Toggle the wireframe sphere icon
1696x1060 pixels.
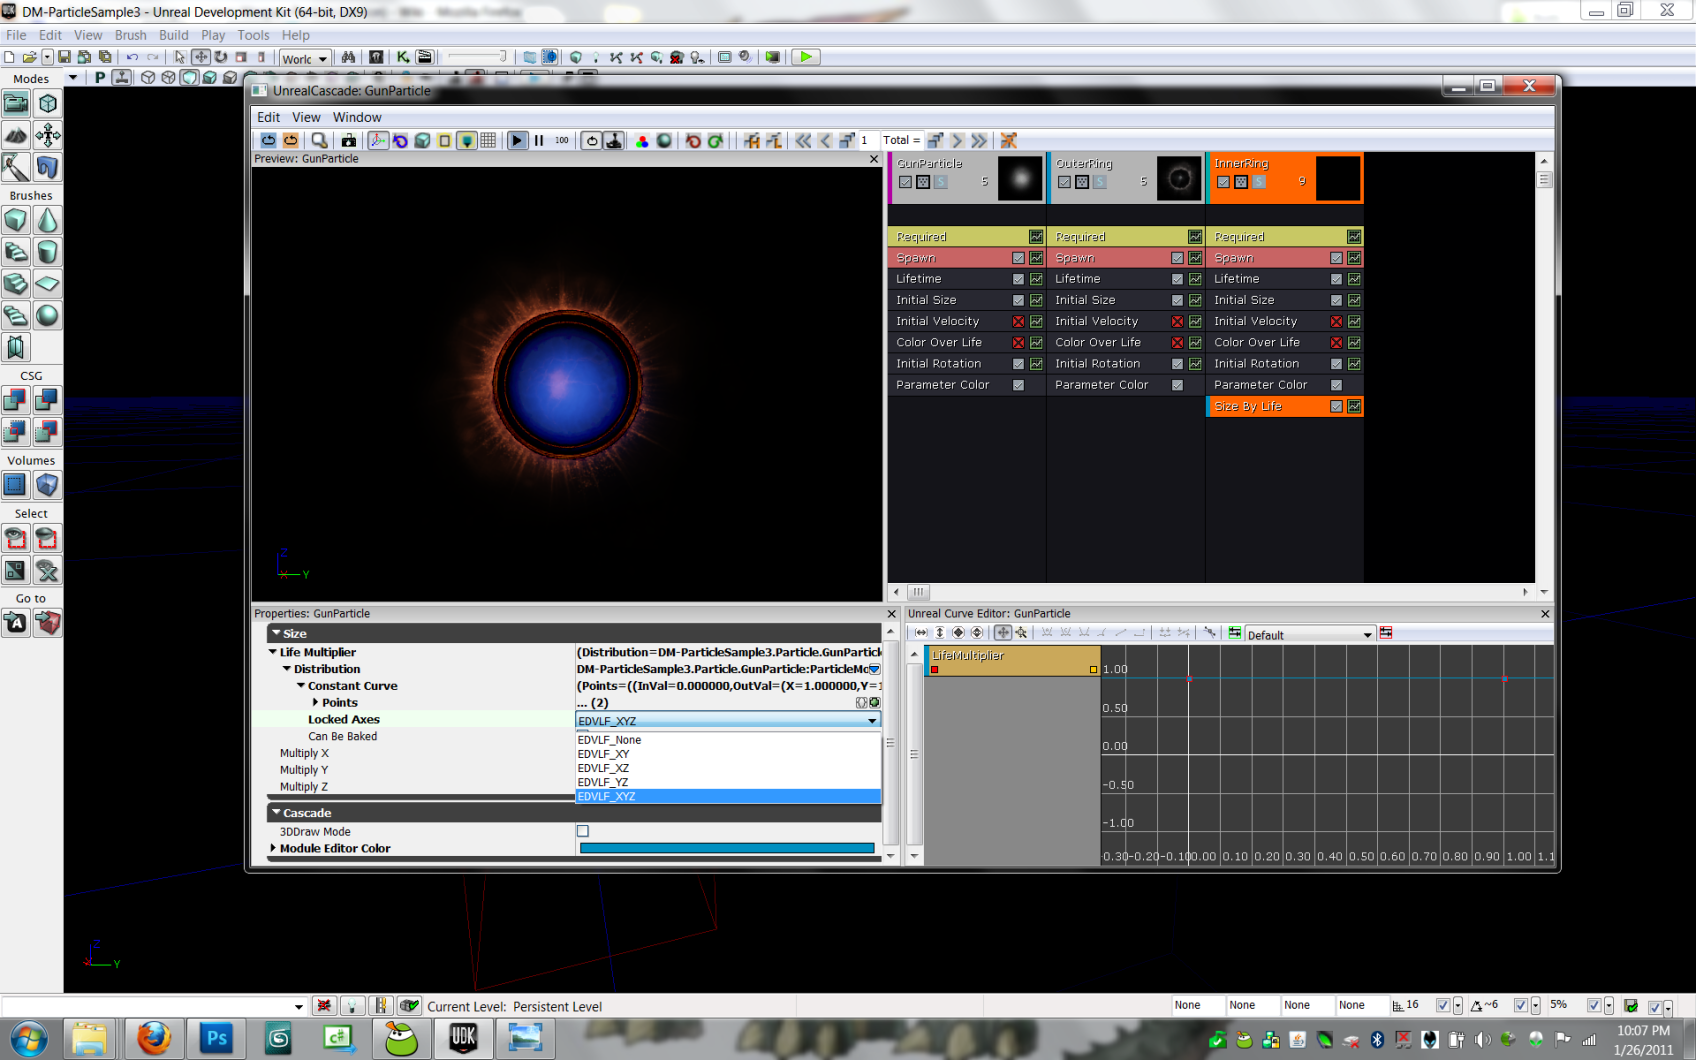tap(664, 141)
